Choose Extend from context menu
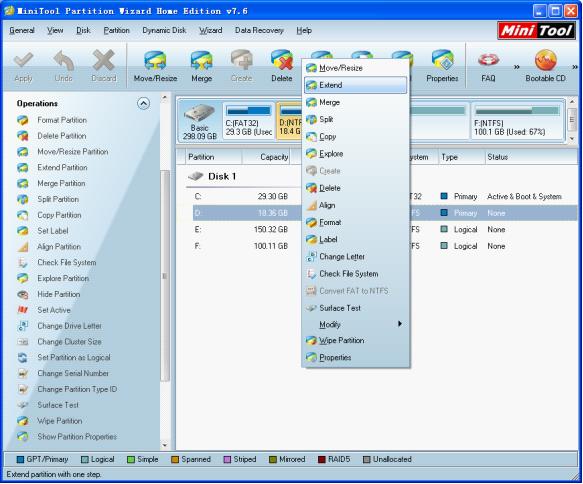 (x=356, y=85)
